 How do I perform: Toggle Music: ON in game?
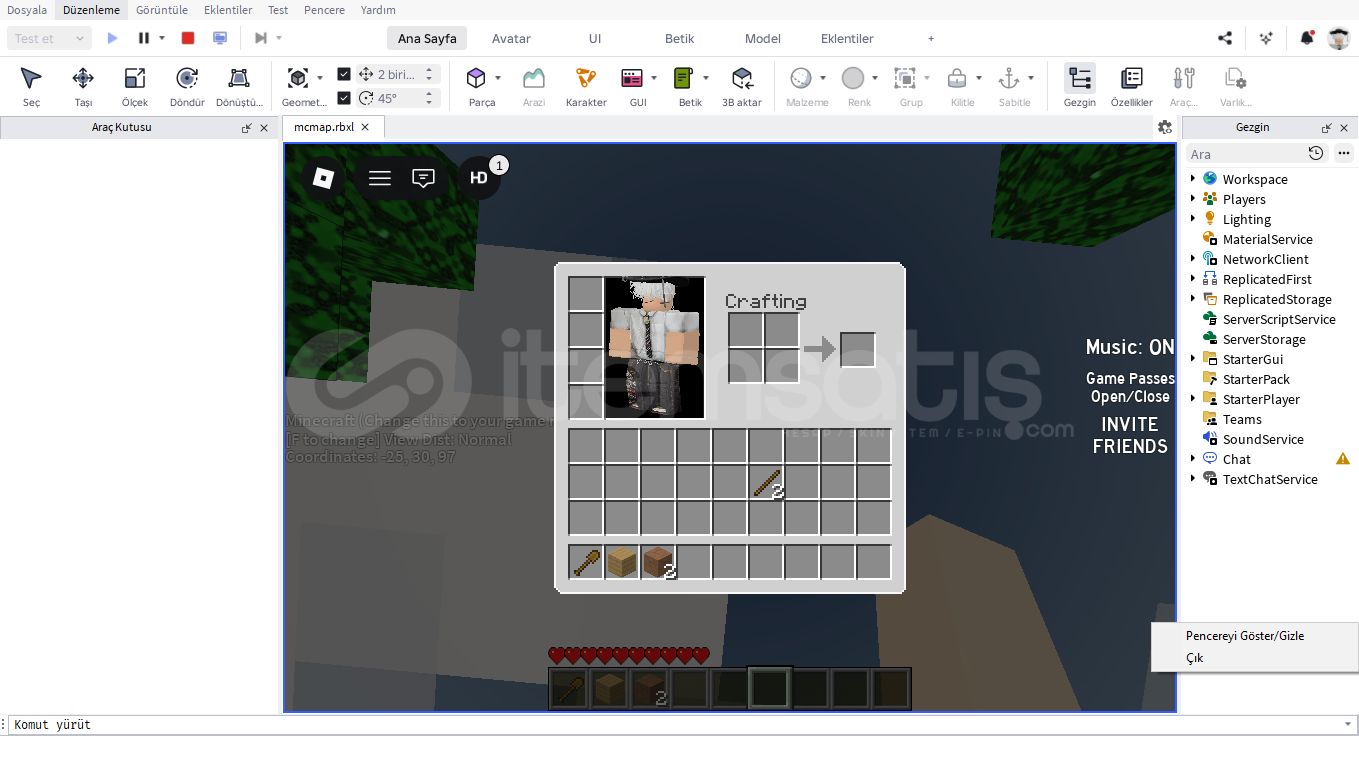pos(1130,348)
